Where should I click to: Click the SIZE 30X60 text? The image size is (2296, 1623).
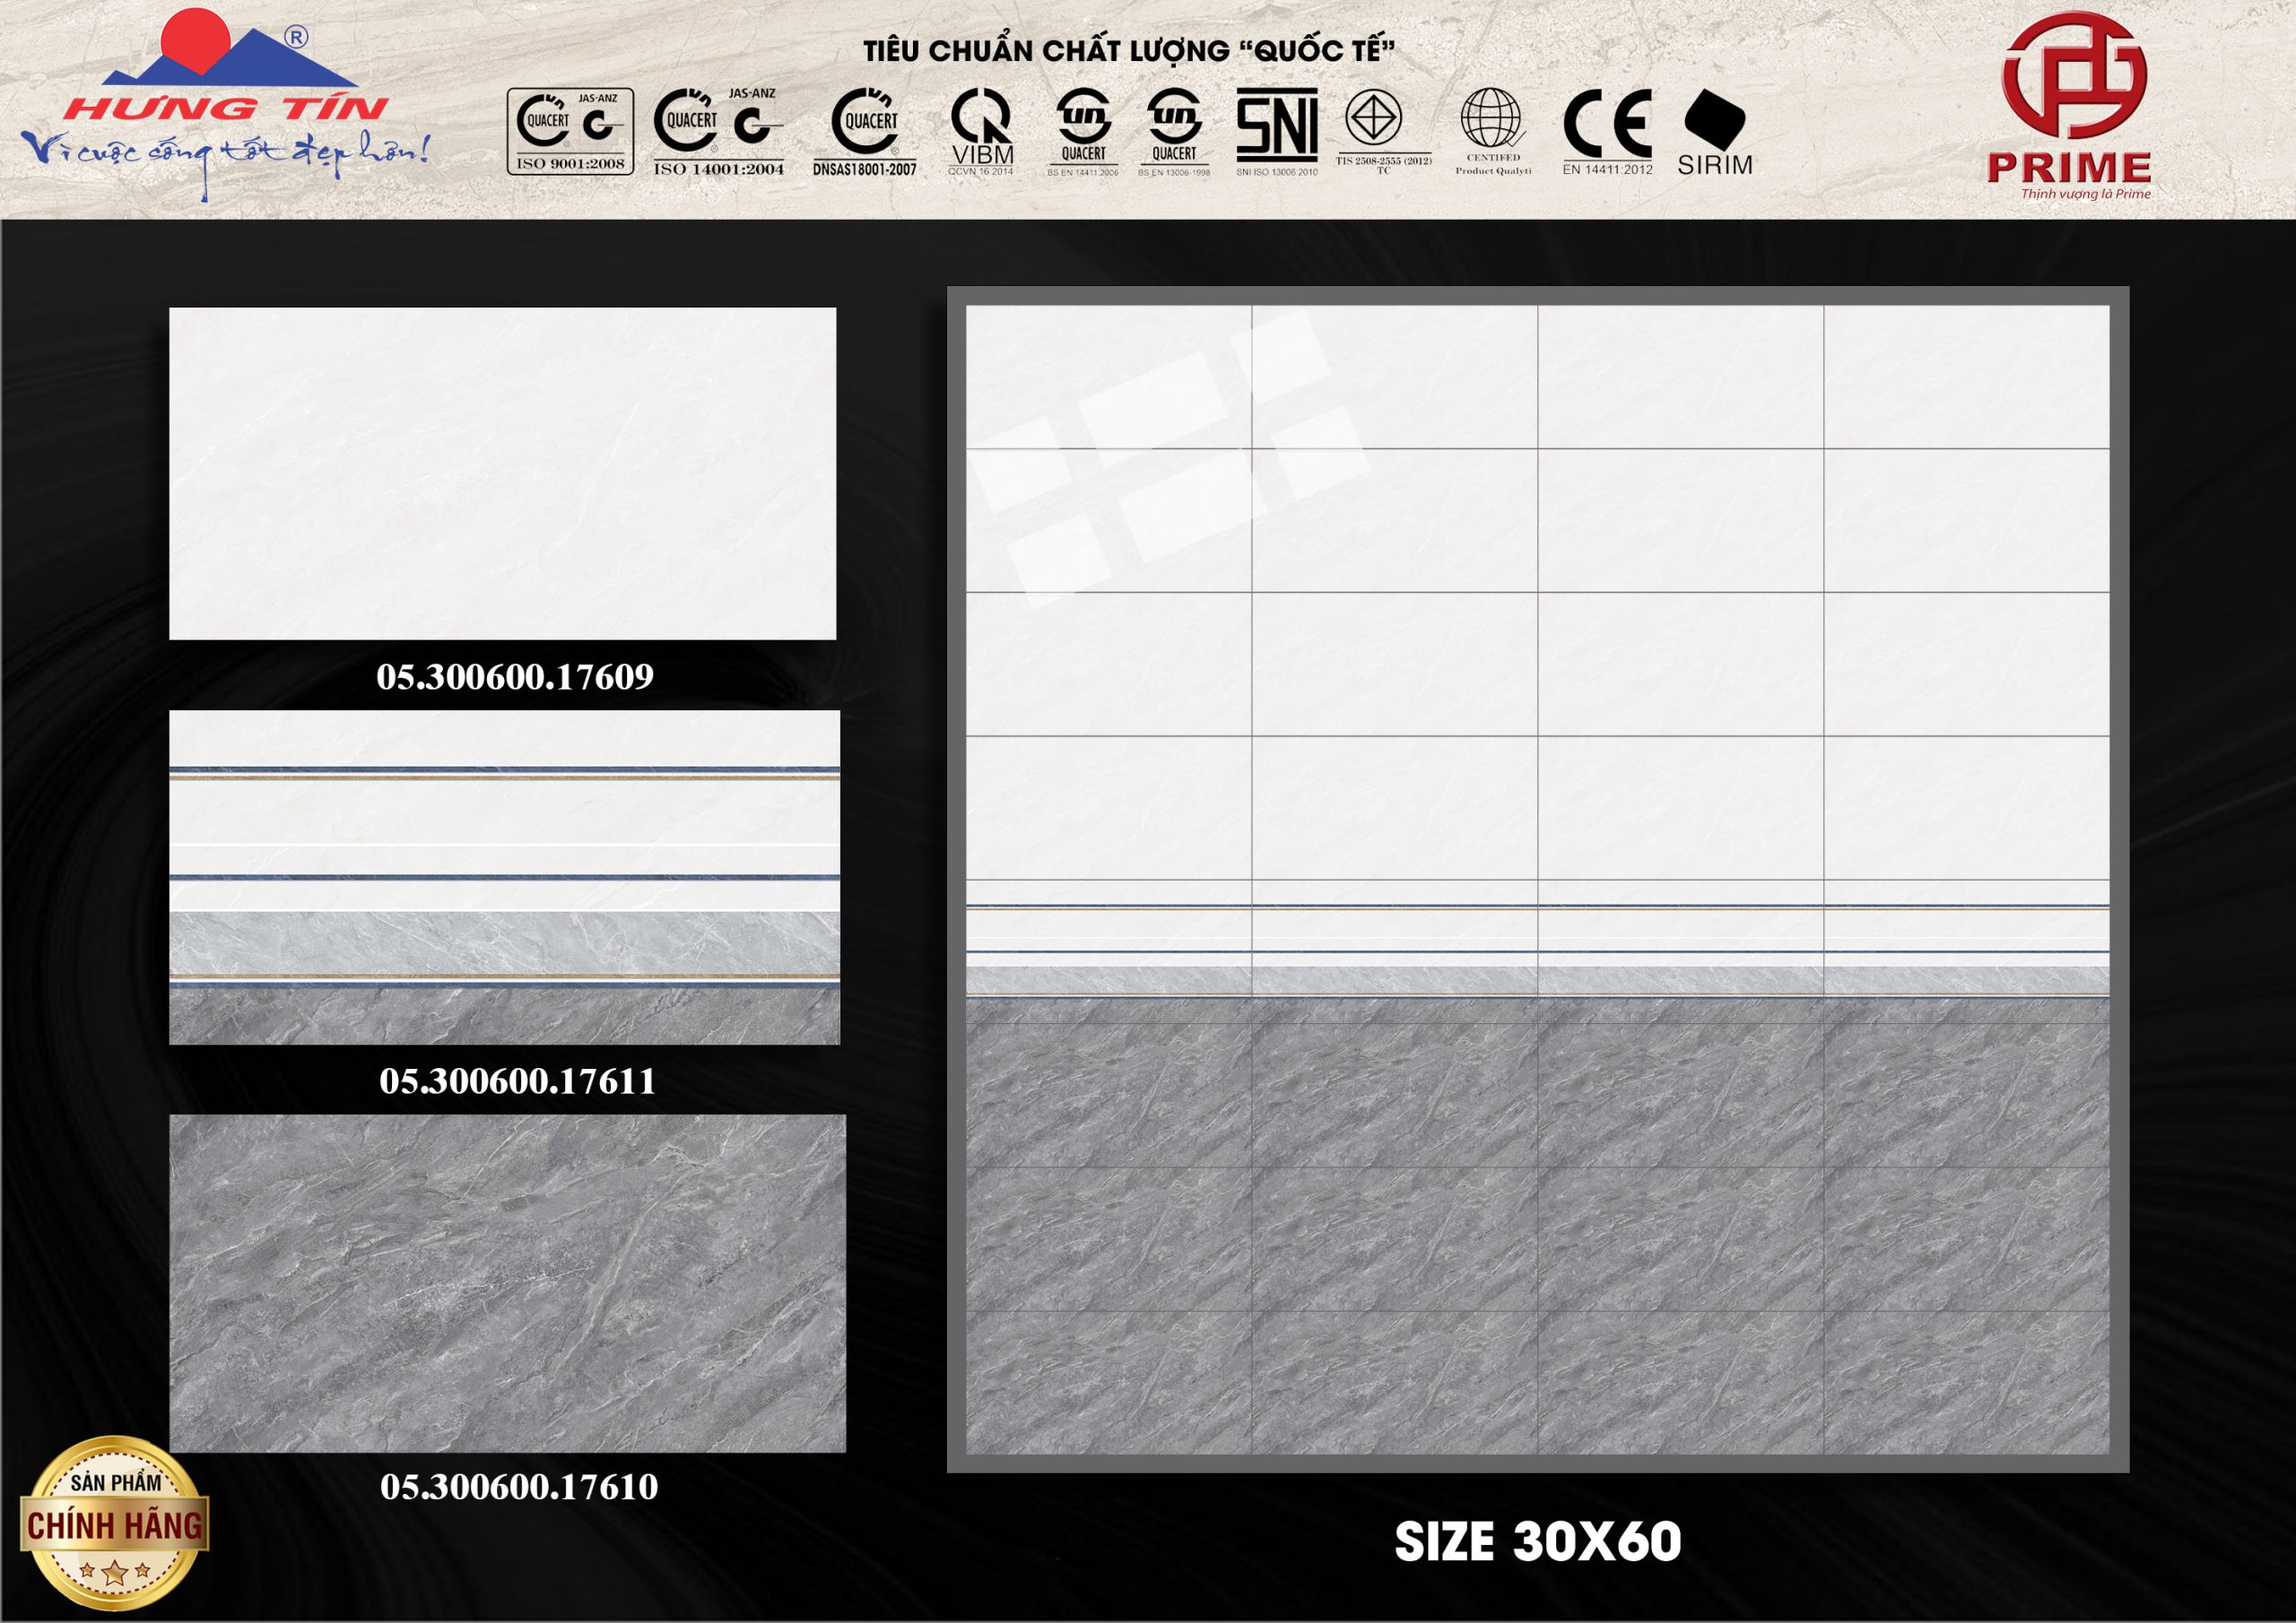pos(1537,1541)
